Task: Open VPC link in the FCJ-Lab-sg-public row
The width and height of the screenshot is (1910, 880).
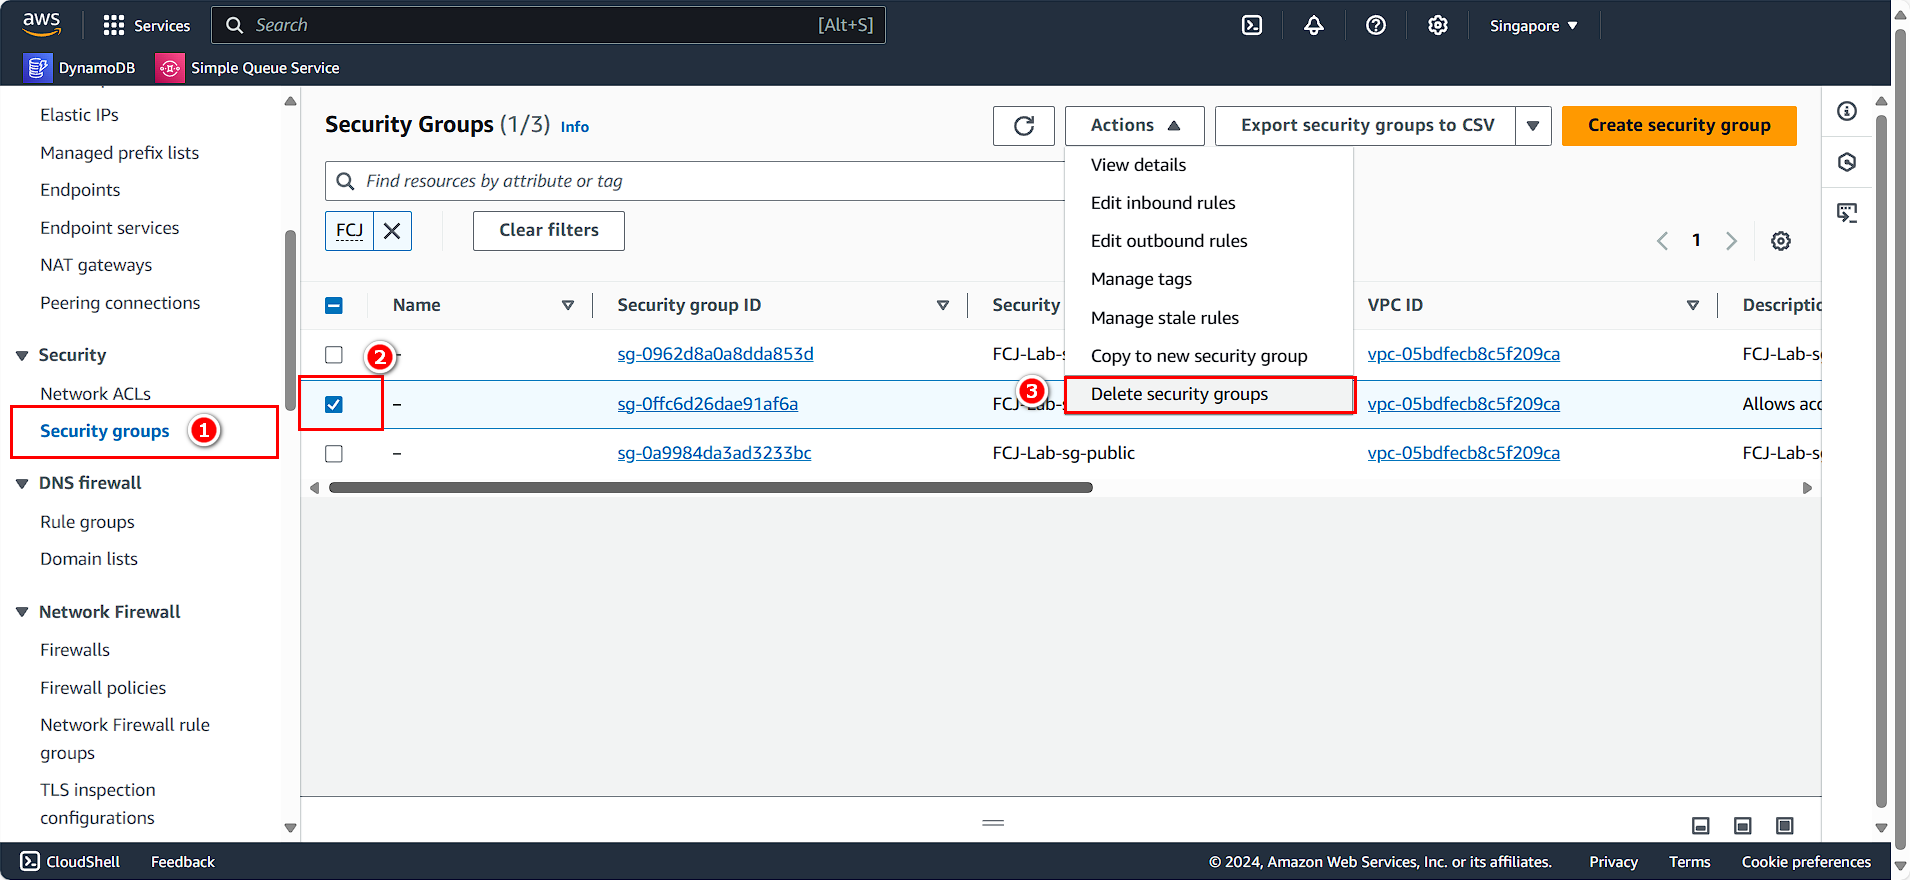Action: pyautogui.click(x=1463, y=453)
